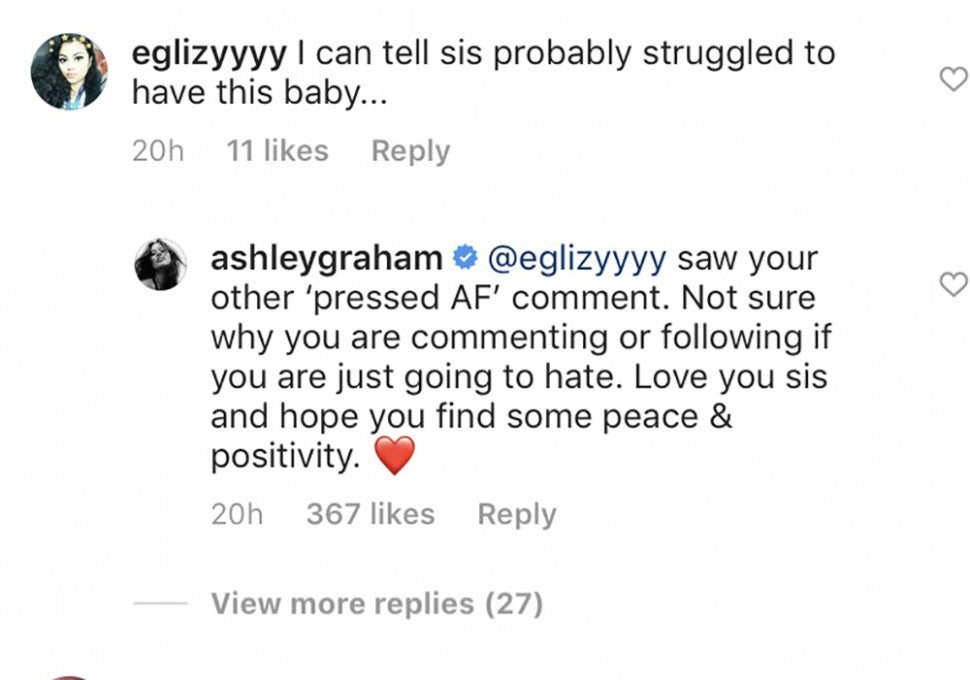Click the red heart emoji after 'positivity.'

[393, 457]
